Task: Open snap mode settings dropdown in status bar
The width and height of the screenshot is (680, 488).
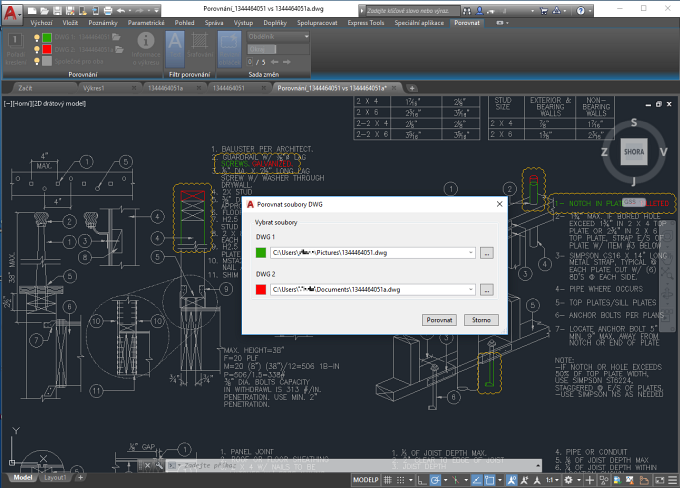Action: [410, 480]
